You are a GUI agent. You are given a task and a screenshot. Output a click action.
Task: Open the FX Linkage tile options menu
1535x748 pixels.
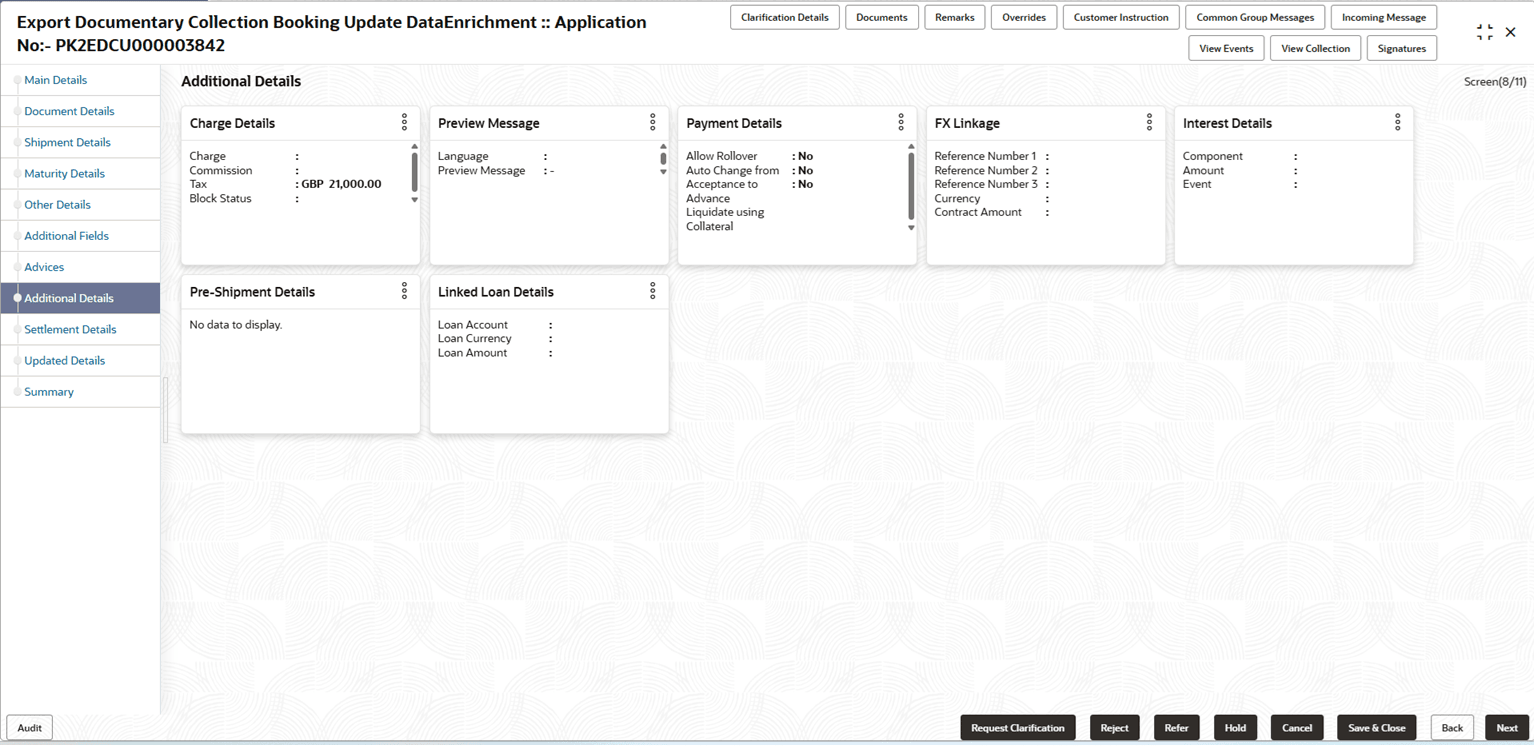pos(1148,122)
